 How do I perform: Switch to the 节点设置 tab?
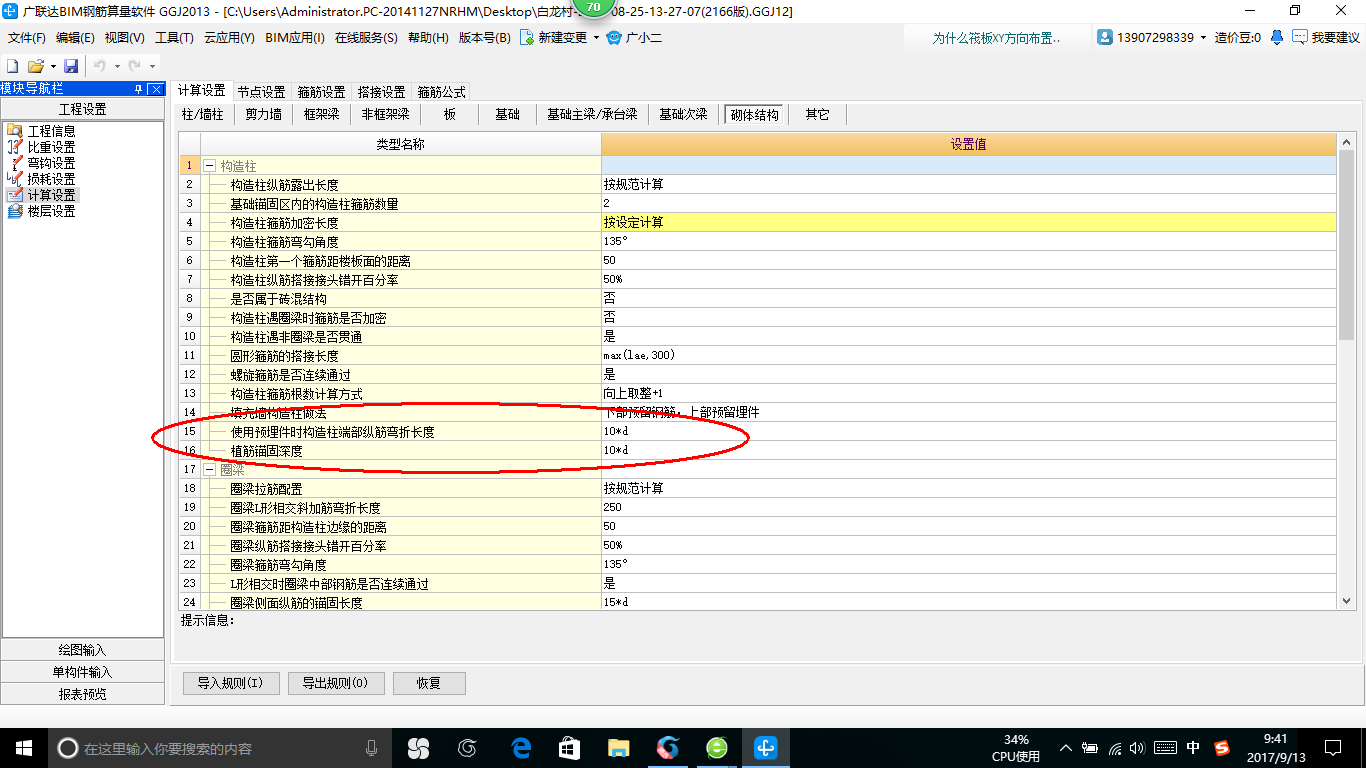click(x=261, y=91)
